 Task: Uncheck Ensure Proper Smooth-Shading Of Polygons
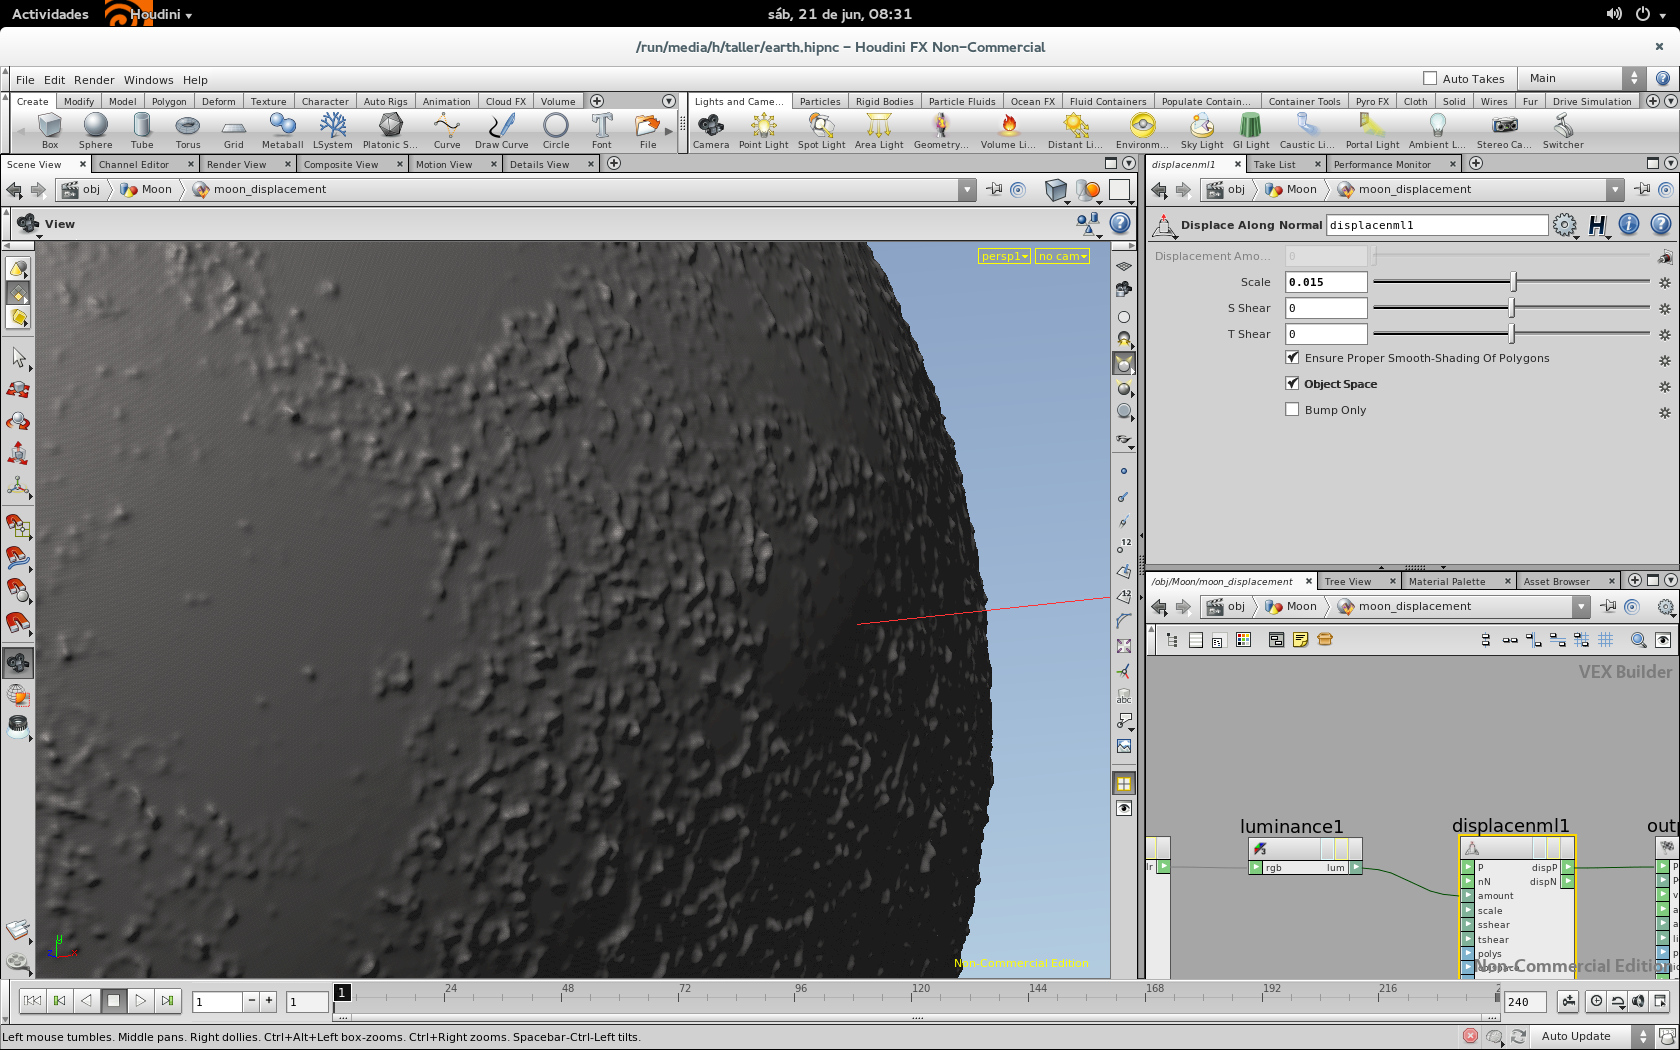pyautogui.click(x=1292, y=358)
